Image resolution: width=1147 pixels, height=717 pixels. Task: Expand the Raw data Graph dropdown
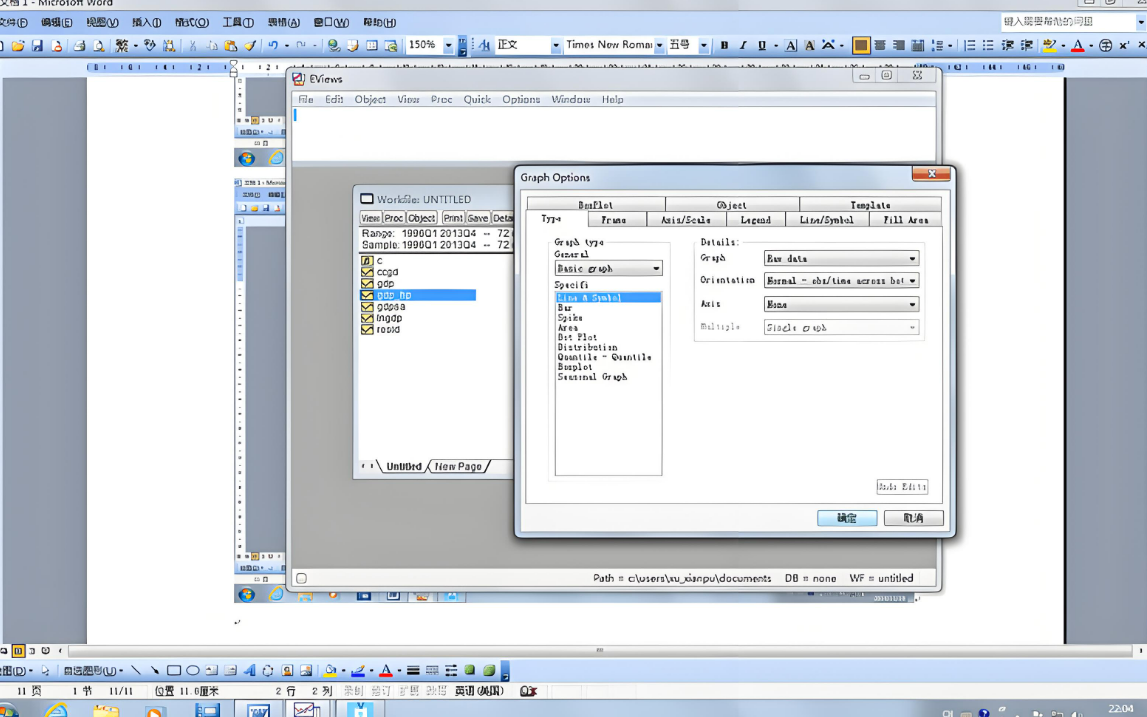[912, 258]
